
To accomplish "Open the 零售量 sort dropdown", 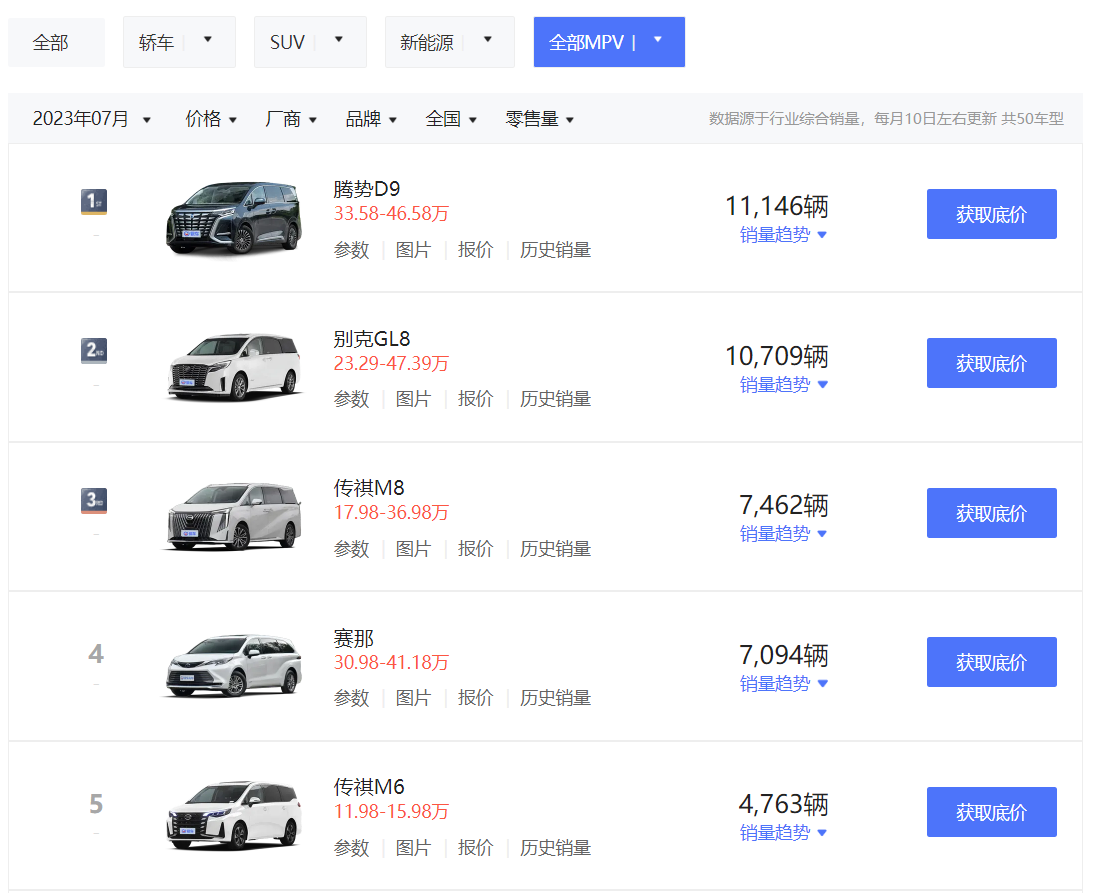I will tap(540, 118).
